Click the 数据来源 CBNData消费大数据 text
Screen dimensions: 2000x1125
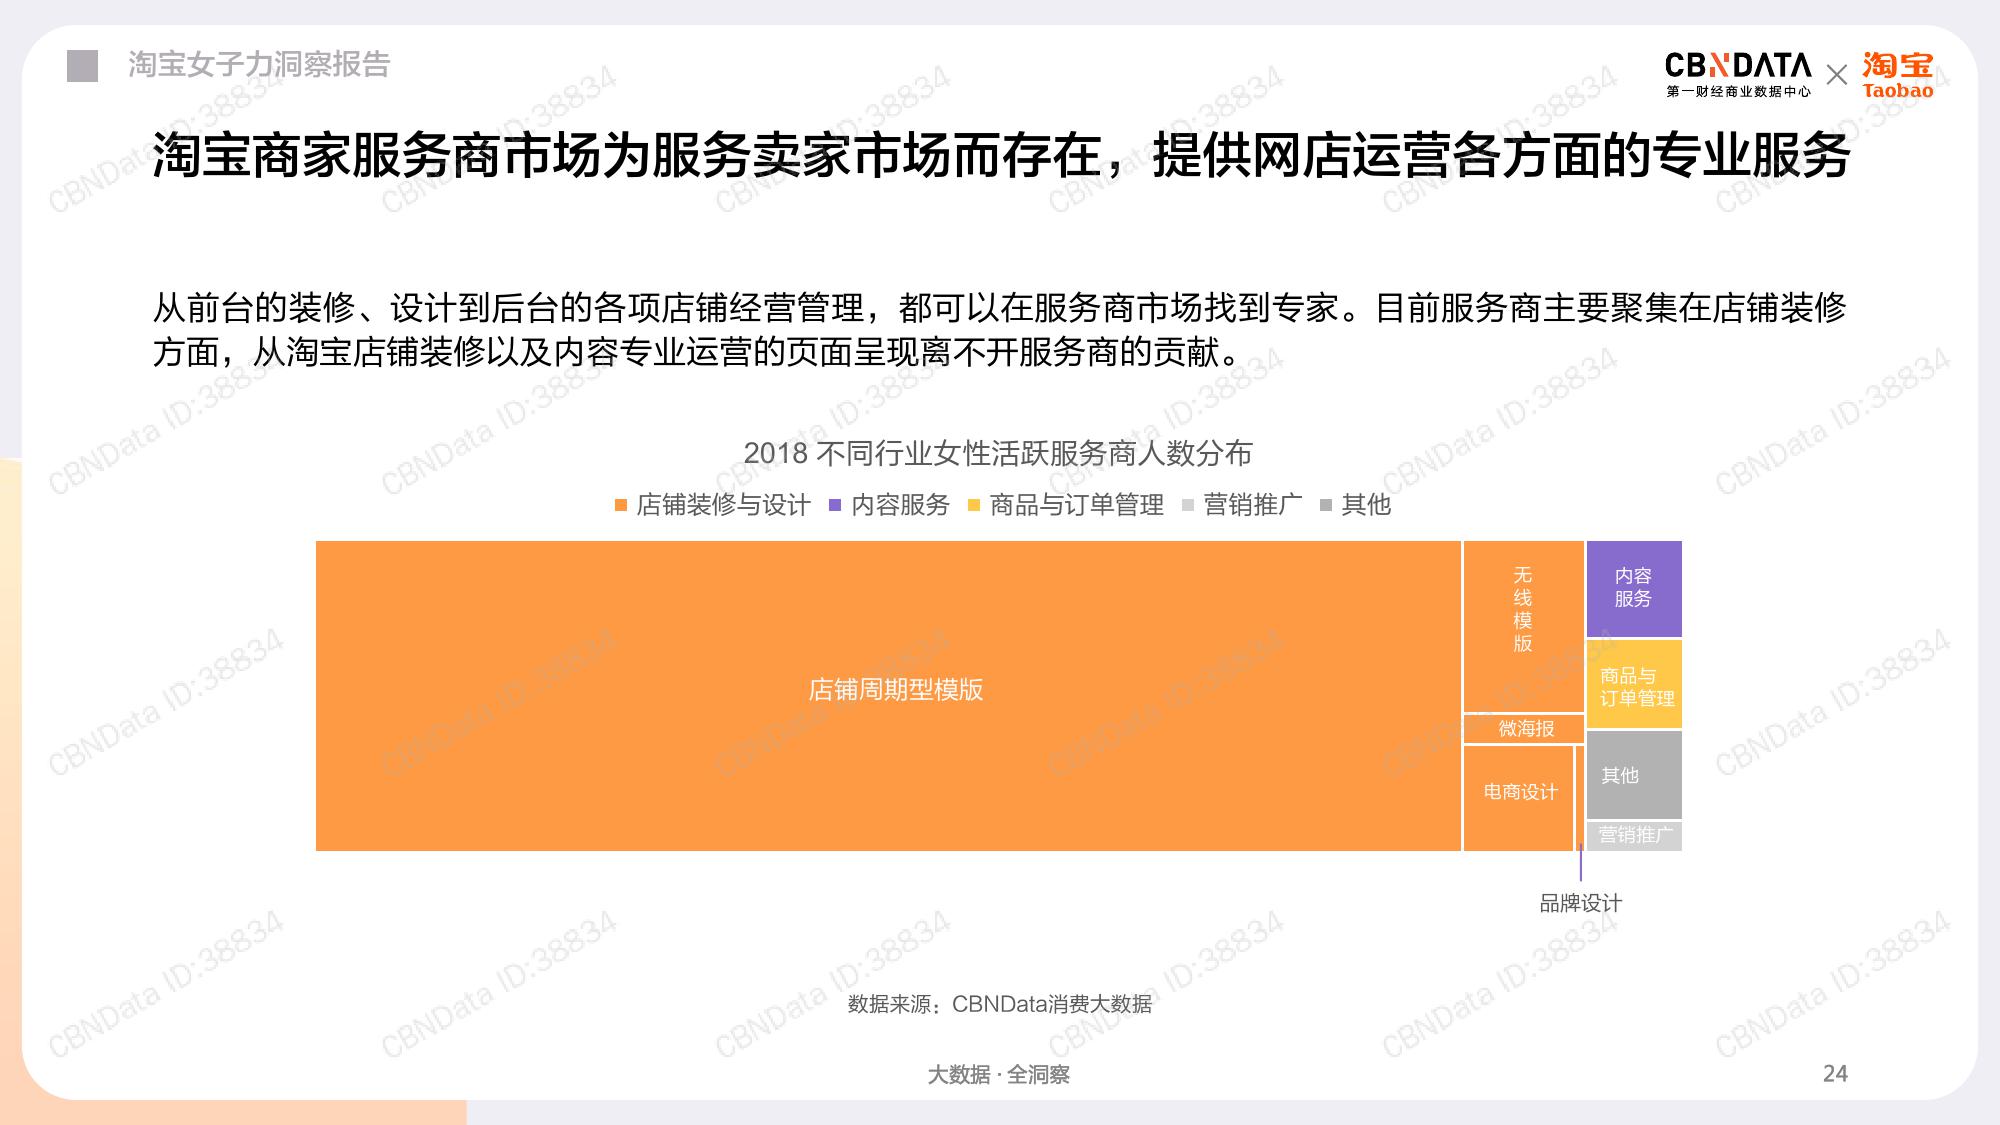click(999, 1004)
